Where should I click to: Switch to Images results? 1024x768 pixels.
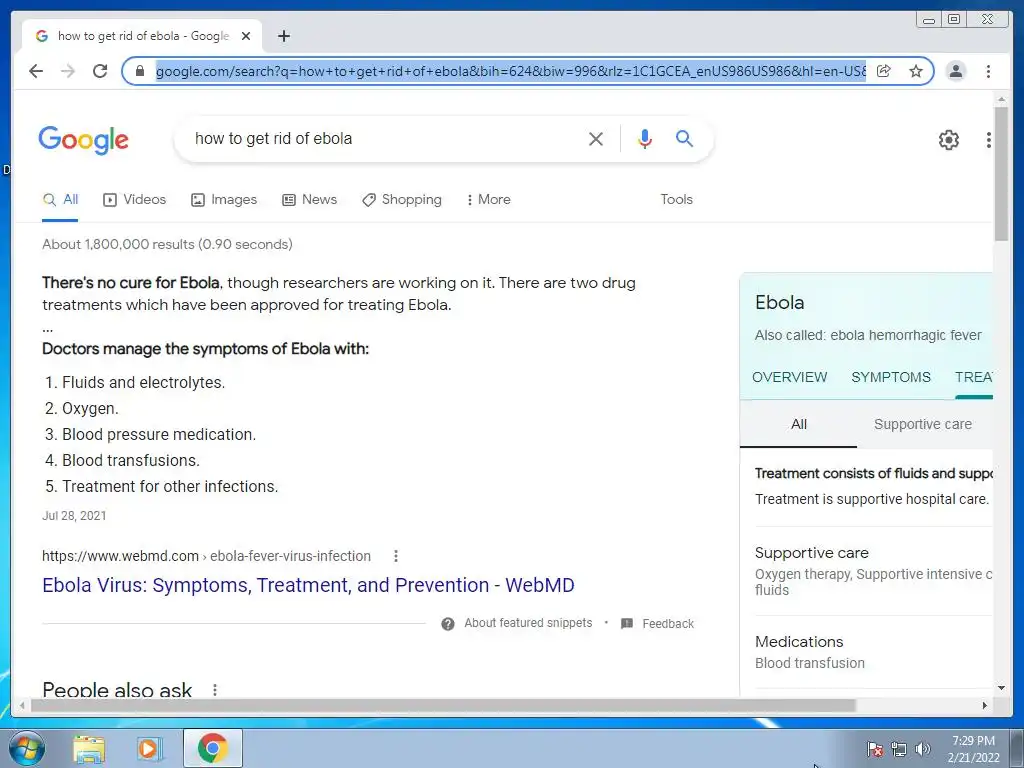(x=224, y=200)
